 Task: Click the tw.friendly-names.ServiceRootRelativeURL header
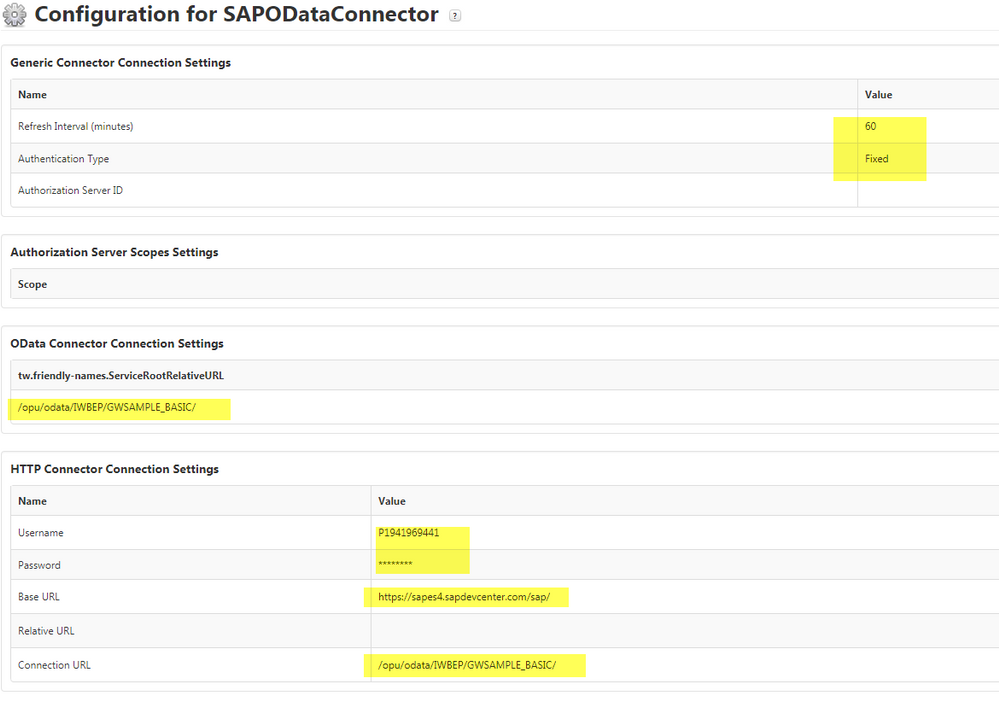tap(121, 375)
